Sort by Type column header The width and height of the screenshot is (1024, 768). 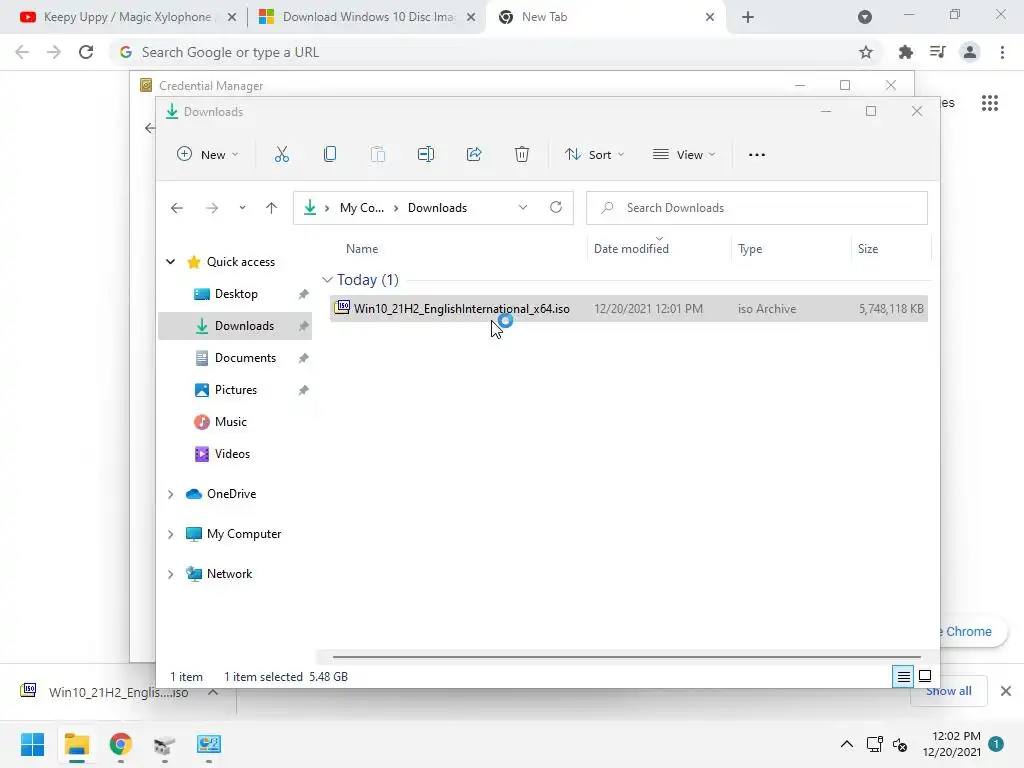pyautogui.click(x=750, y=249)
